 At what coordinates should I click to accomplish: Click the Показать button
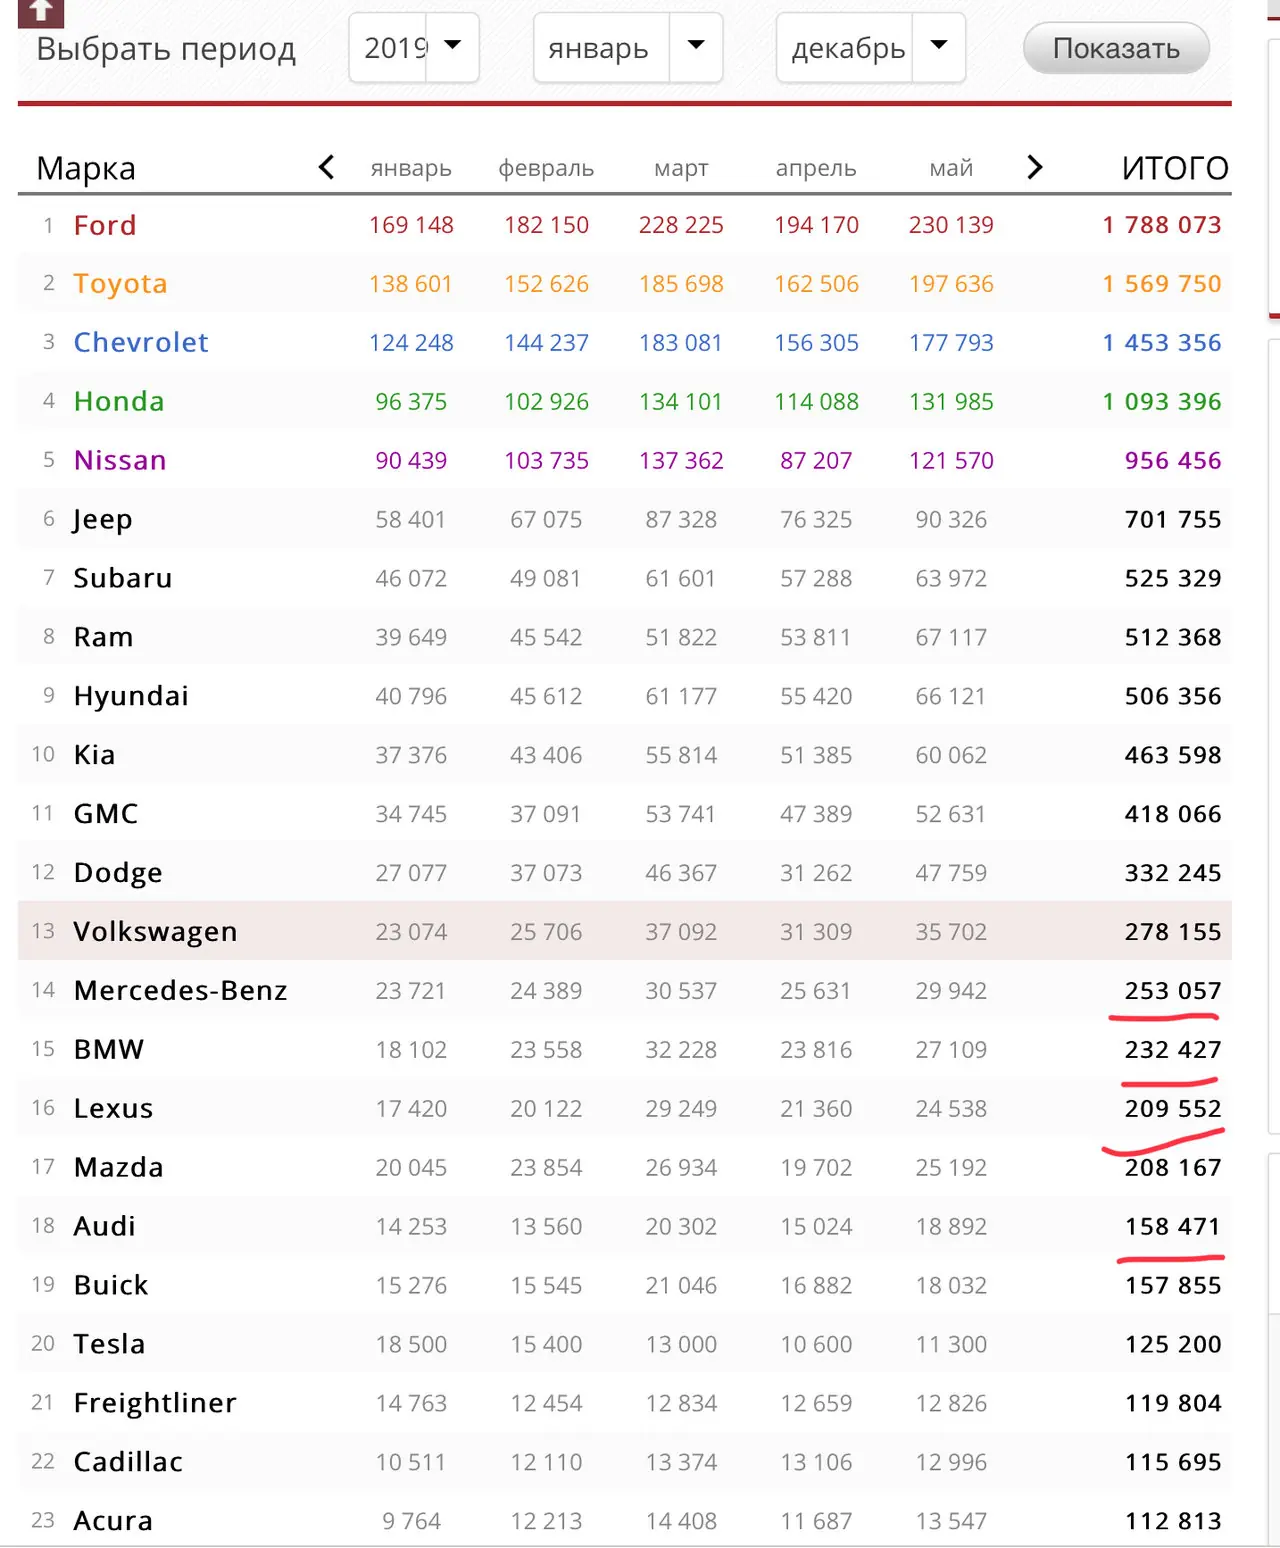point(1116,48)
